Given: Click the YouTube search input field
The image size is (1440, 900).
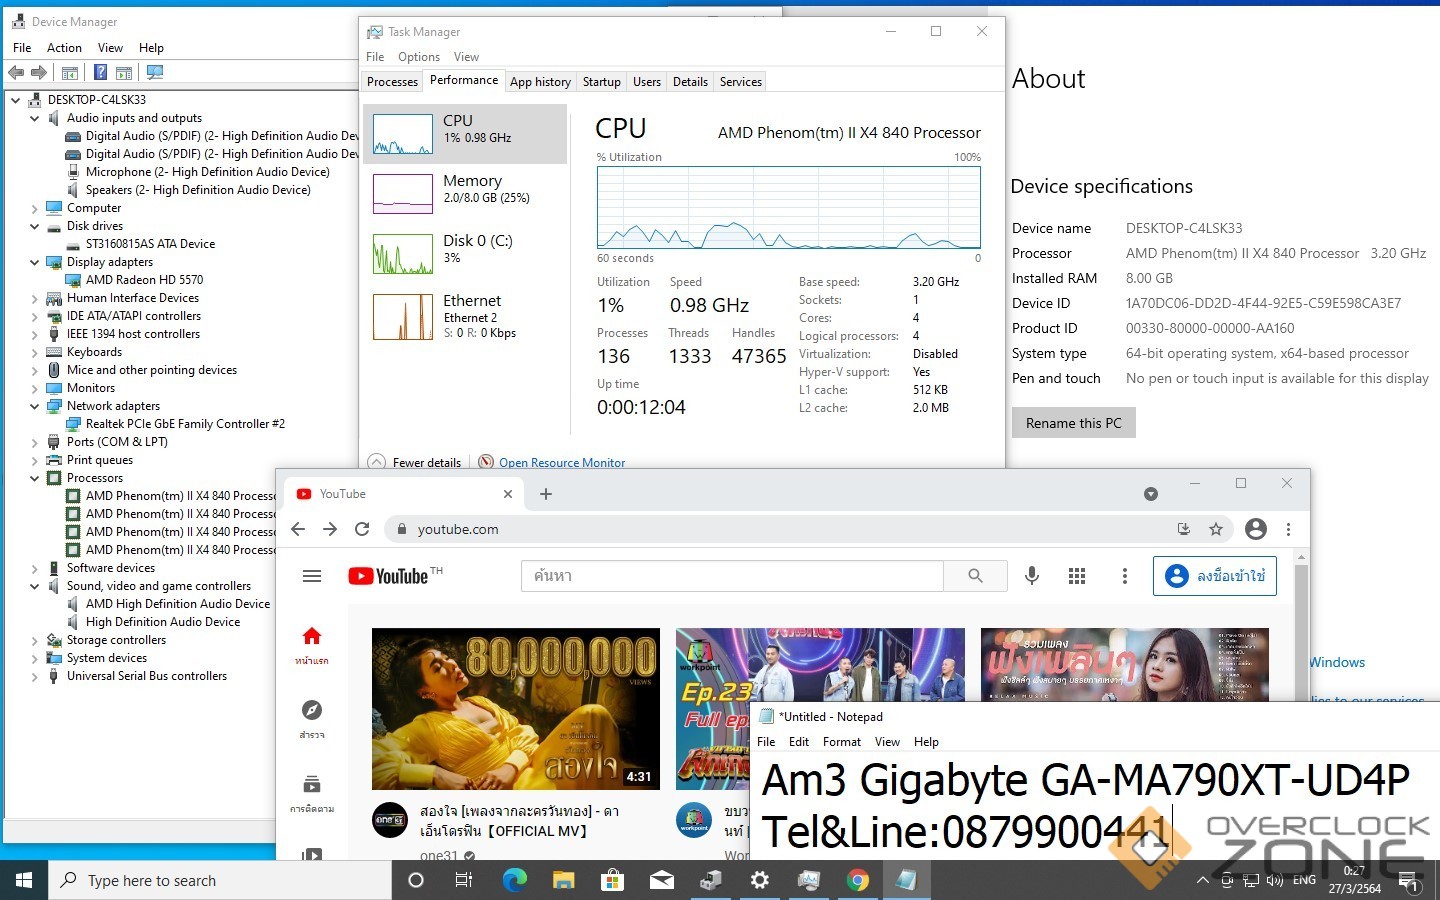Looking at the screenshot, I should tap(731, 576).
